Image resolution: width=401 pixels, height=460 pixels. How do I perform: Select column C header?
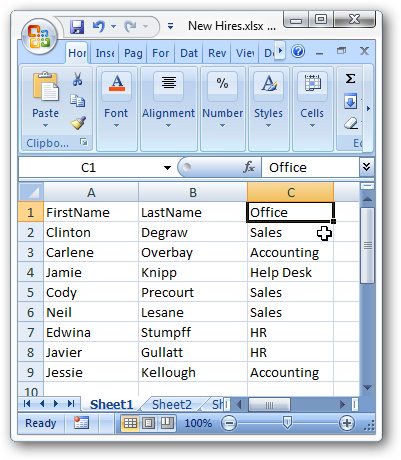[x=291, y=192]
